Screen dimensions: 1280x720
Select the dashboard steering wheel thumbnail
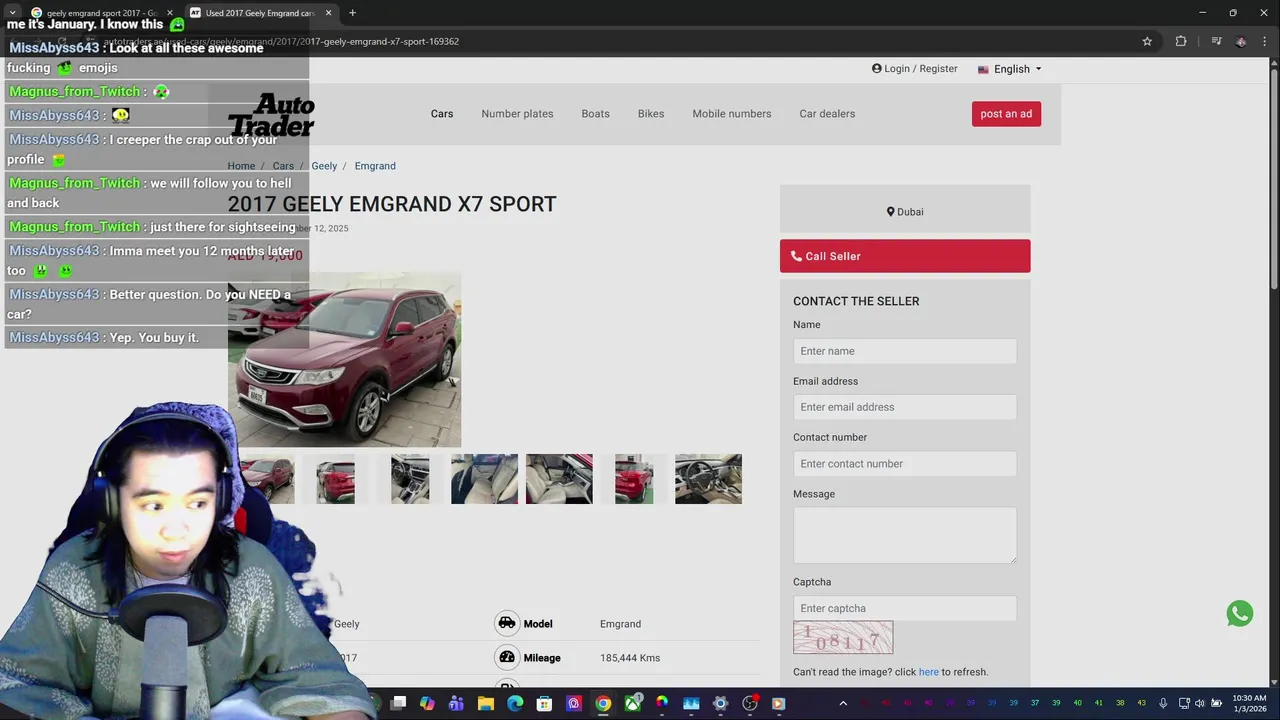(708, 479)
